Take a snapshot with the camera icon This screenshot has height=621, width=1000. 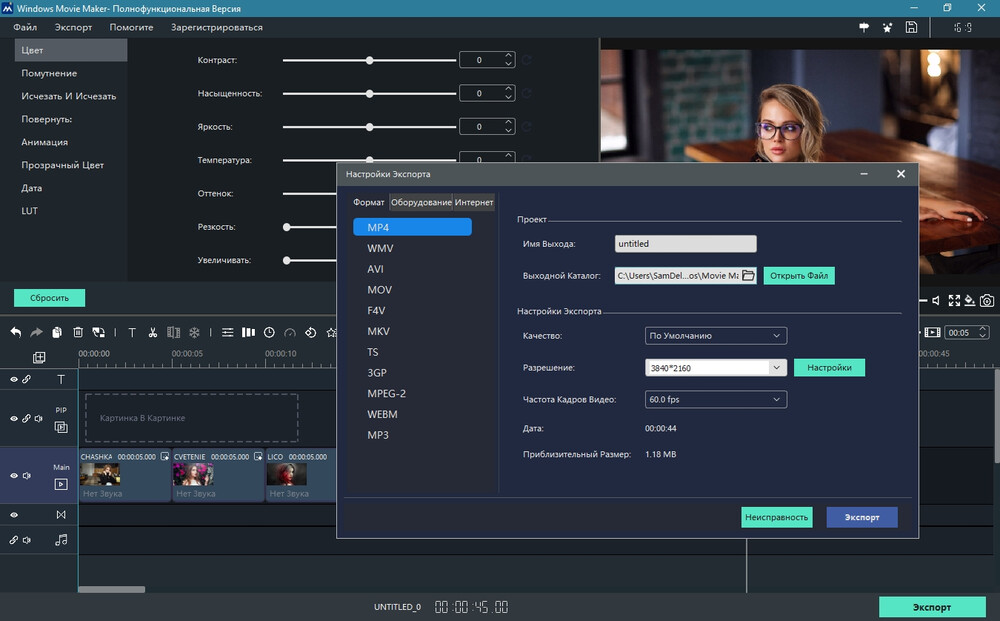pos(986,300)
